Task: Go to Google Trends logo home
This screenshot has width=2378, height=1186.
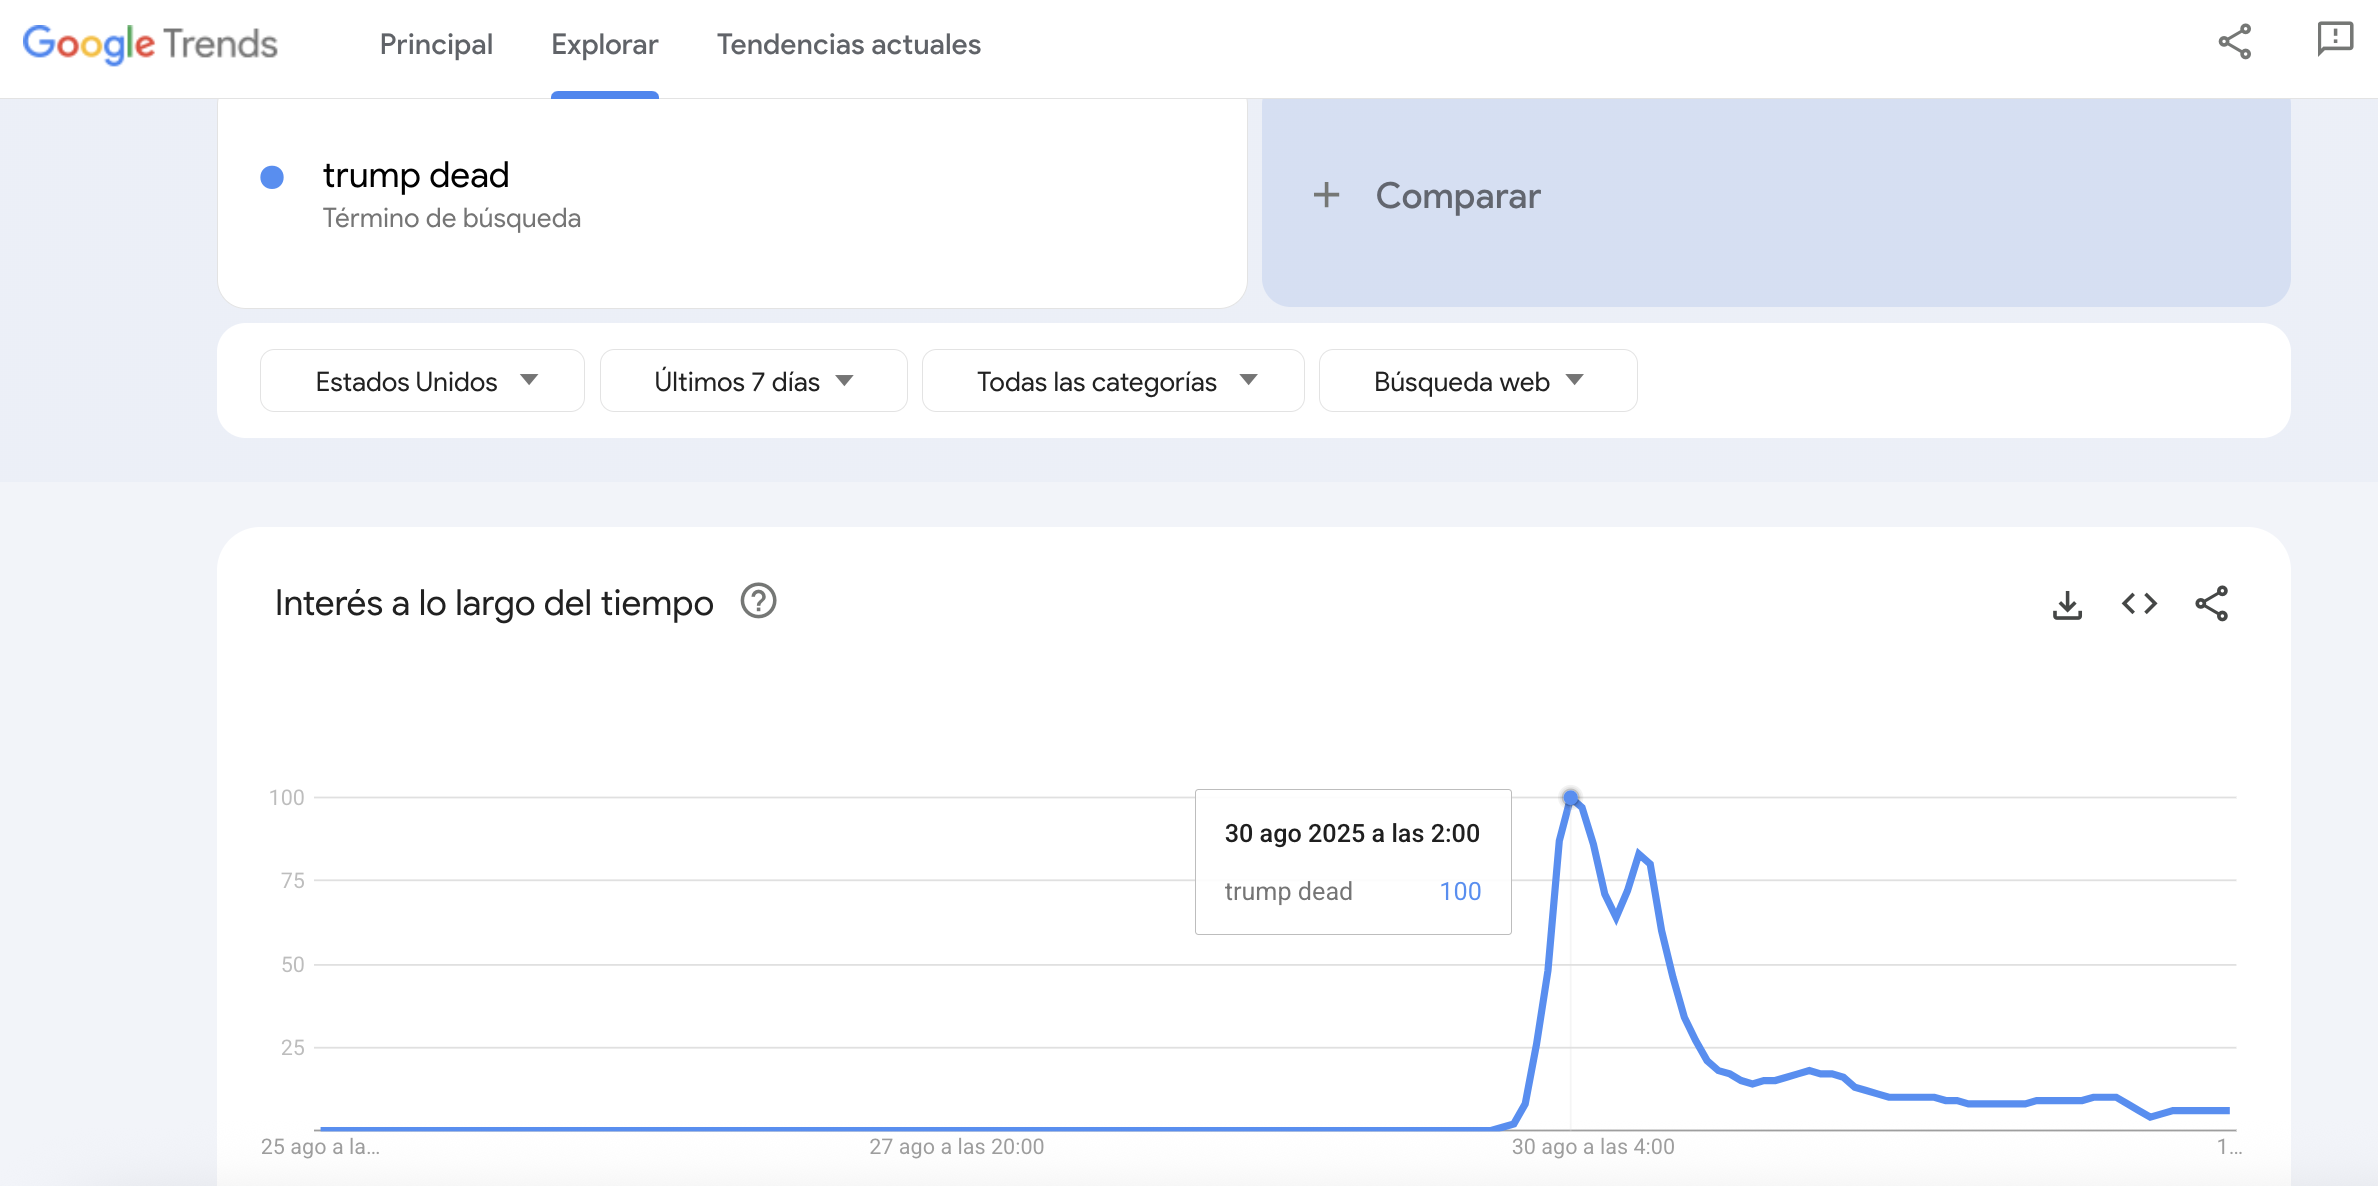Action: tap(150, 44)
